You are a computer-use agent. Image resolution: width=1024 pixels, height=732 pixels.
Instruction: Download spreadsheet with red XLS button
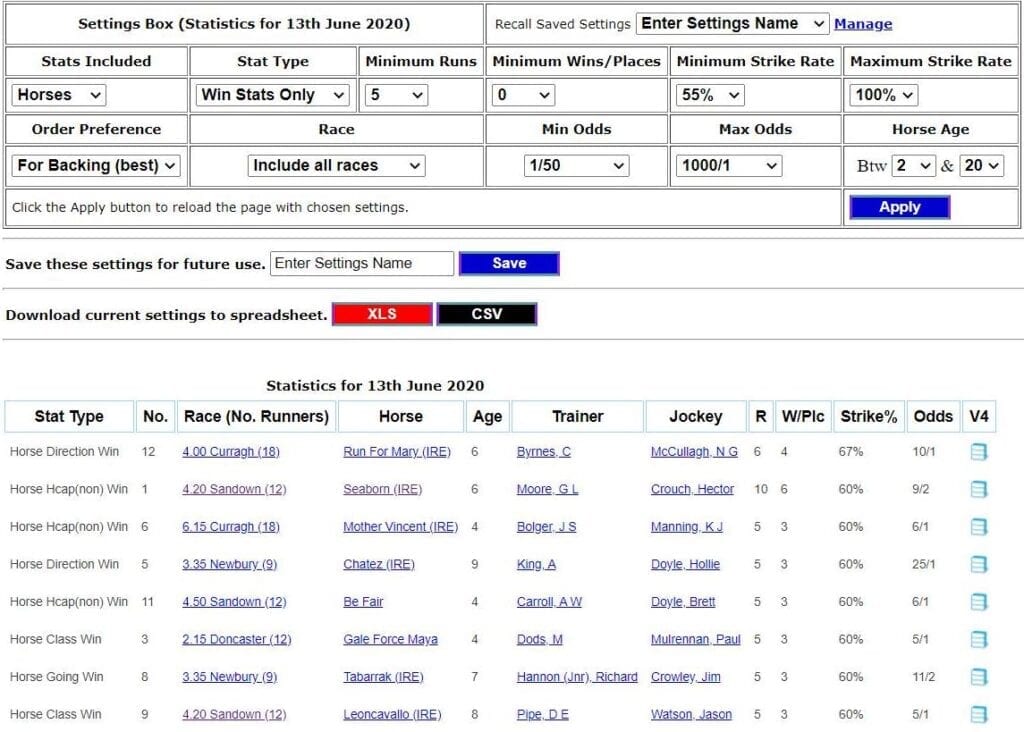(382, 314)
